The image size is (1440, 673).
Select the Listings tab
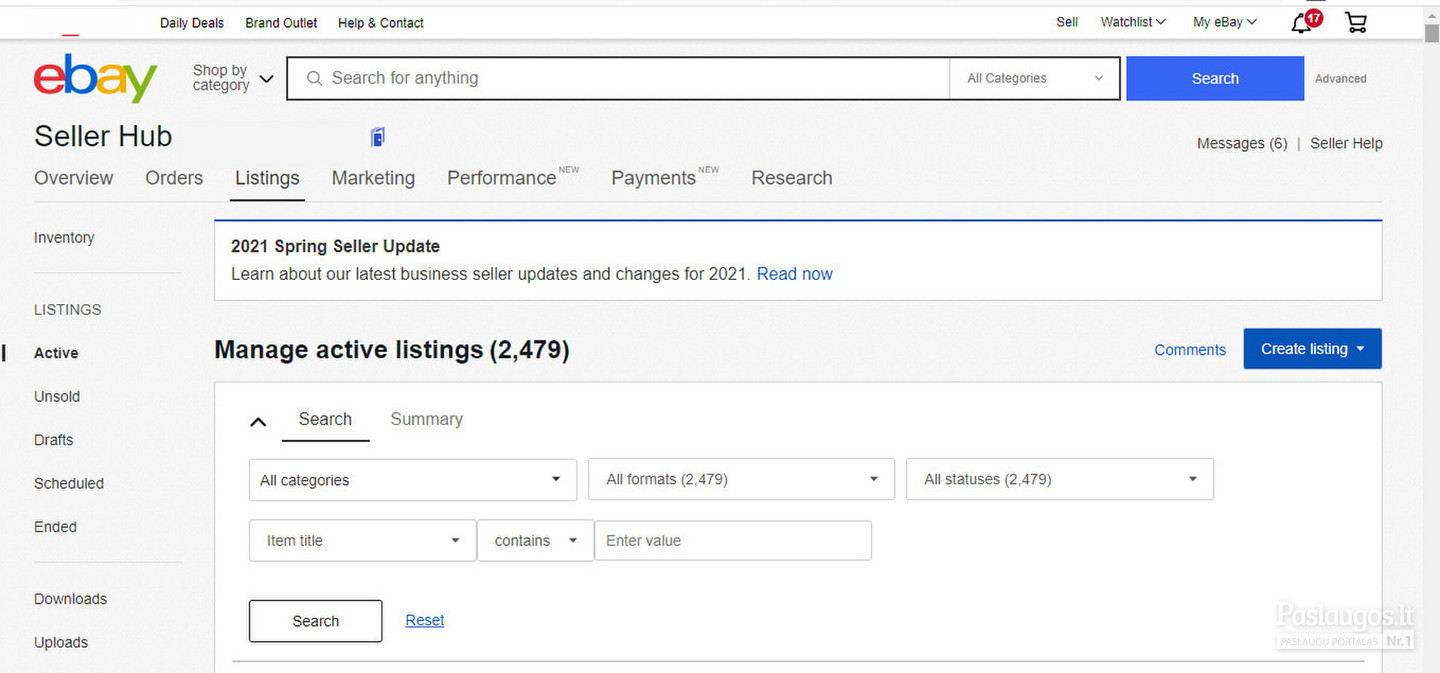click(267, 178)
